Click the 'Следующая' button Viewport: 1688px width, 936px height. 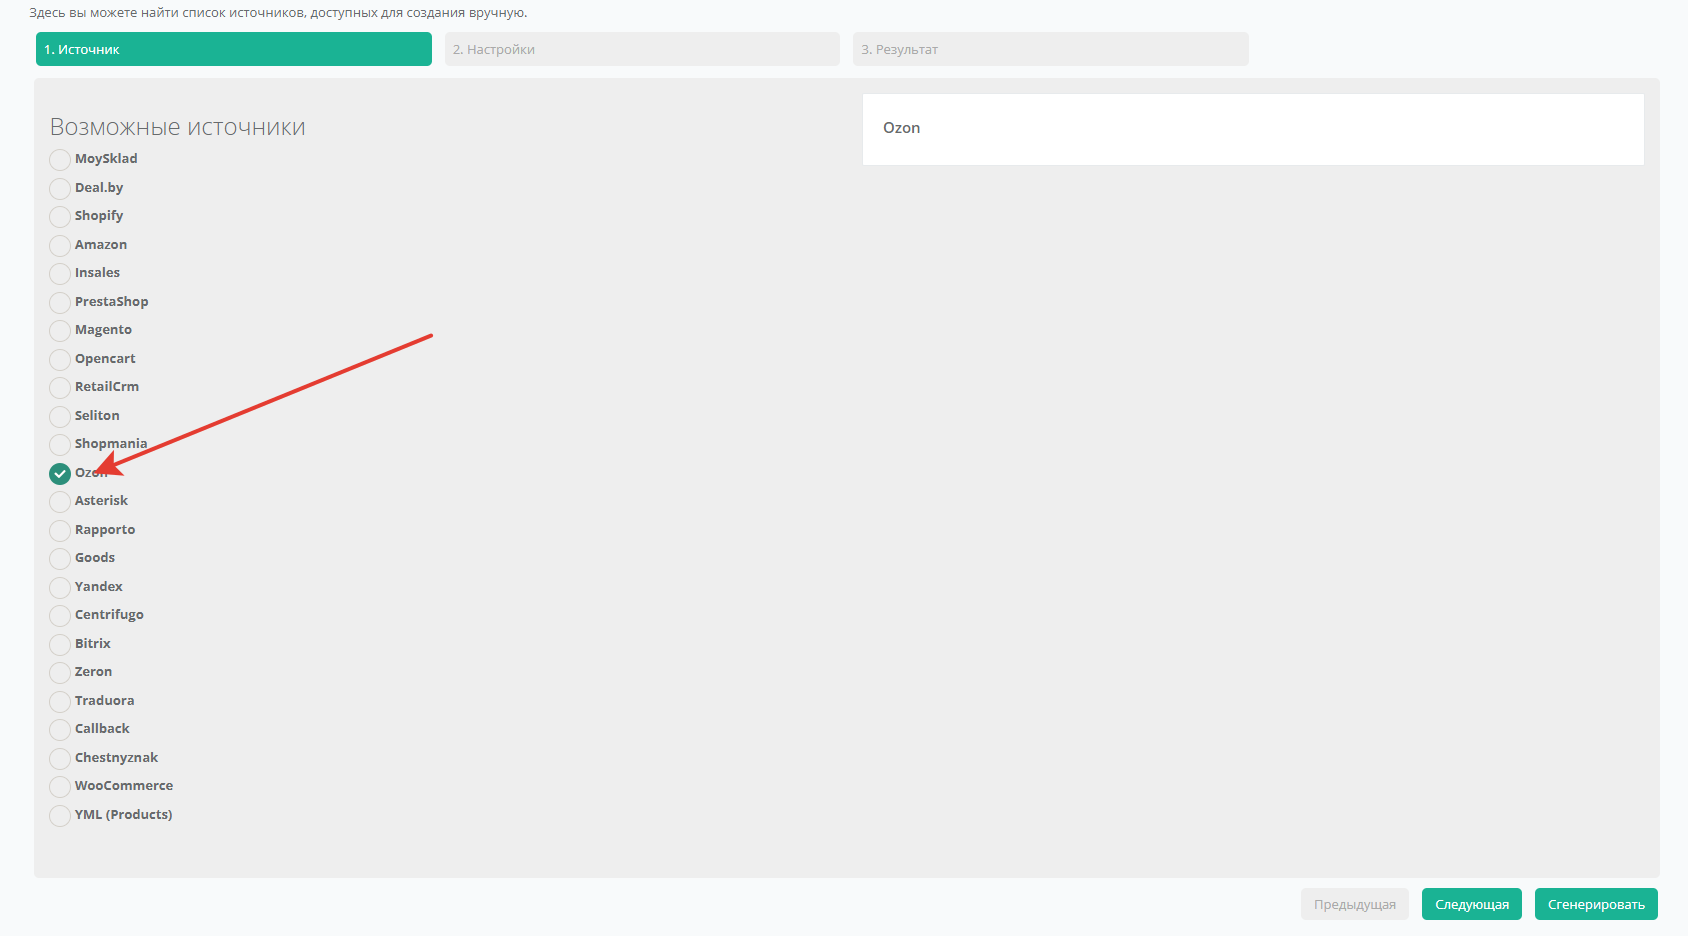pos(1472,904)
